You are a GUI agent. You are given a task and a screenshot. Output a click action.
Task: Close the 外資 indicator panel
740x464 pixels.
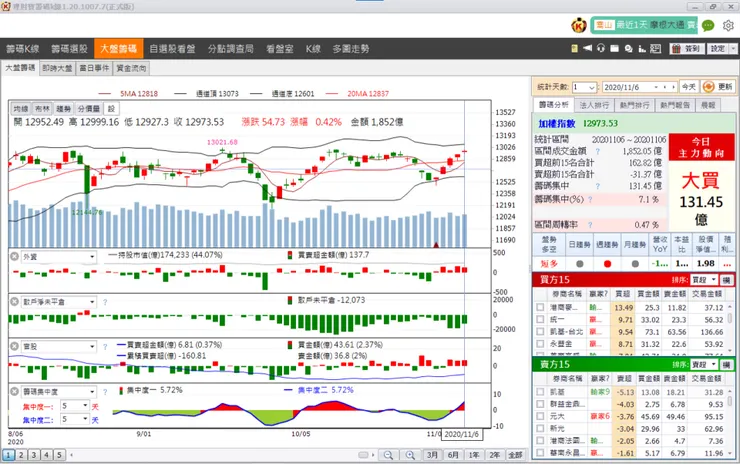point(15,256)
